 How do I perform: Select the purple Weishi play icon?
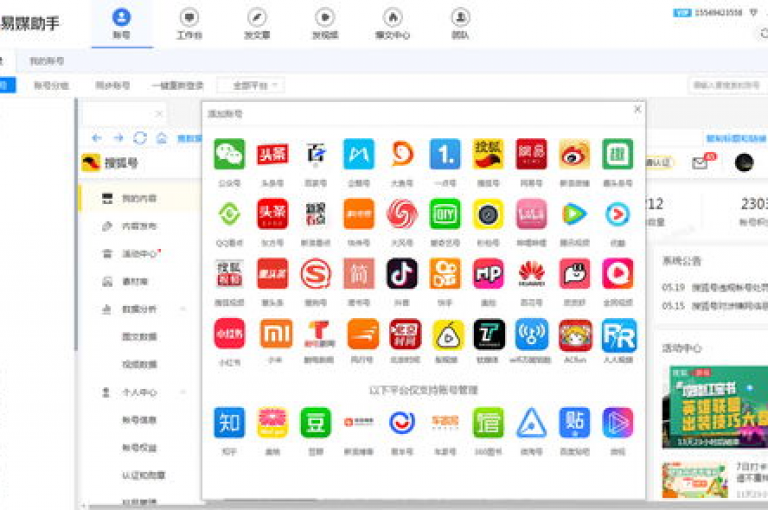(x=617, y=422)
